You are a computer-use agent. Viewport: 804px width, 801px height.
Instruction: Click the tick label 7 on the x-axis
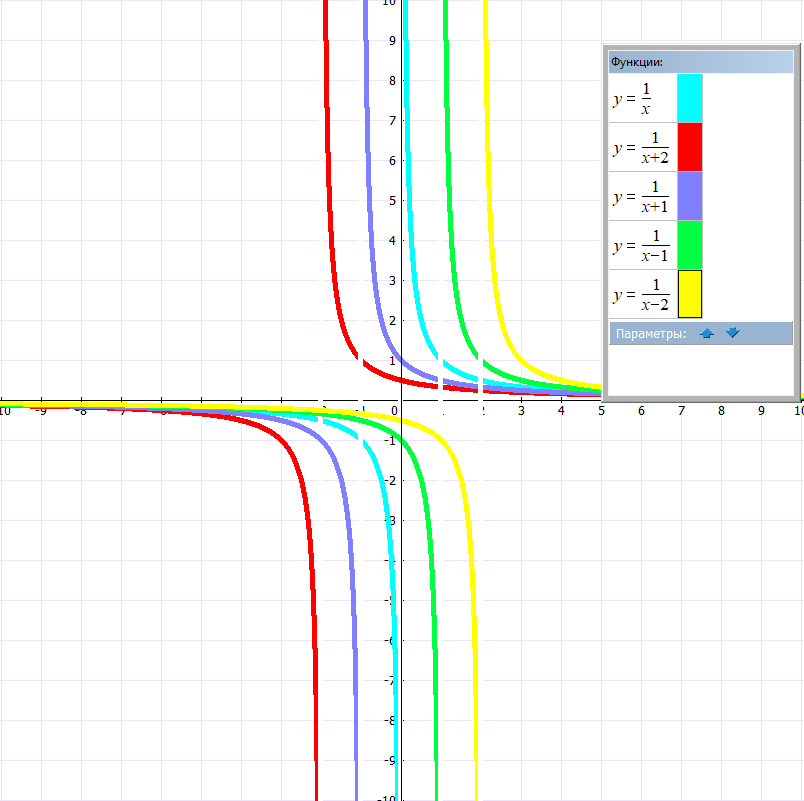tap(681, 411)
